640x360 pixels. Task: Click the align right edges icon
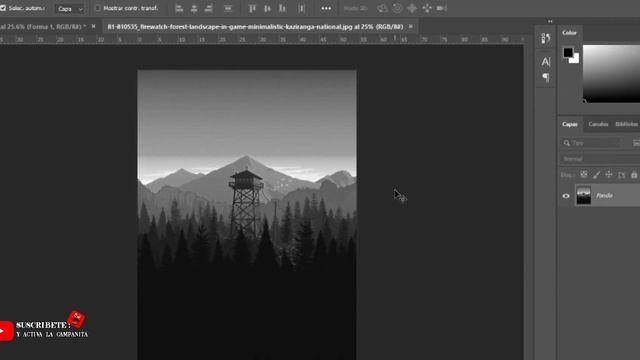[x=209, y=8]
